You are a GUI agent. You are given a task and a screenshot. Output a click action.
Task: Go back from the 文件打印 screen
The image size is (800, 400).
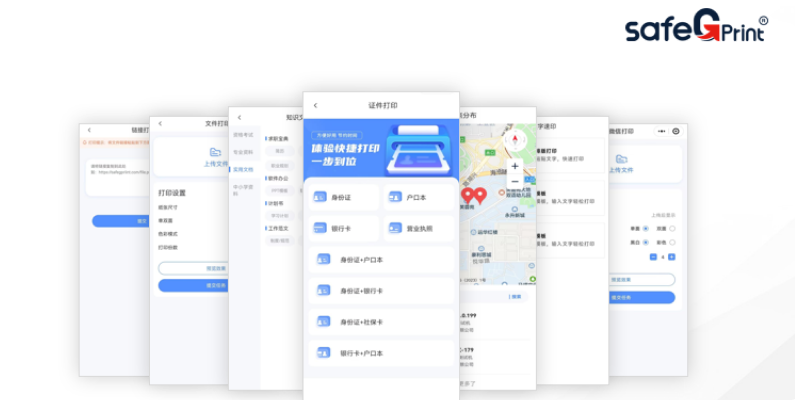[160, 123]
